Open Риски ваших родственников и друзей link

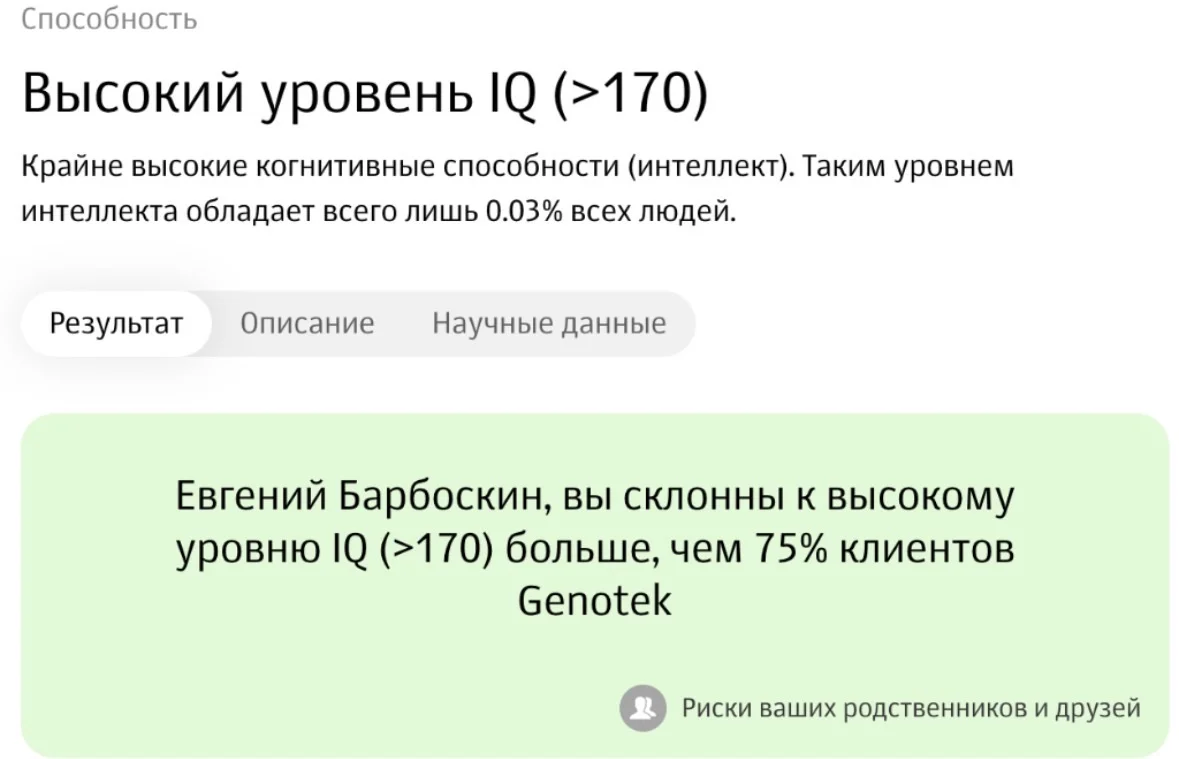[x=911, y=708]
